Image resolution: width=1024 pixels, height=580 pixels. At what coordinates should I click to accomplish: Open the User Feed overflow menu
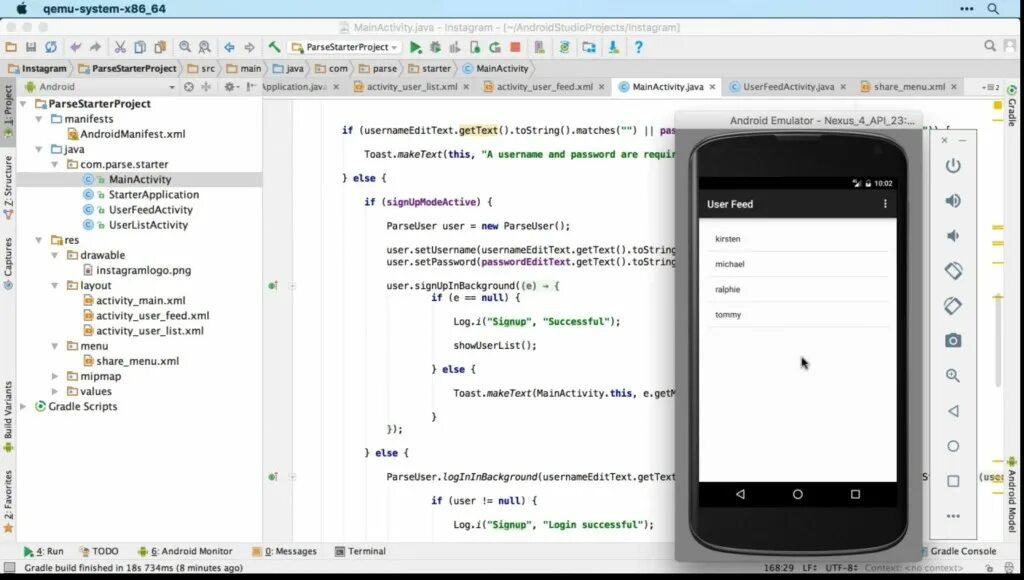coord(885,204)
